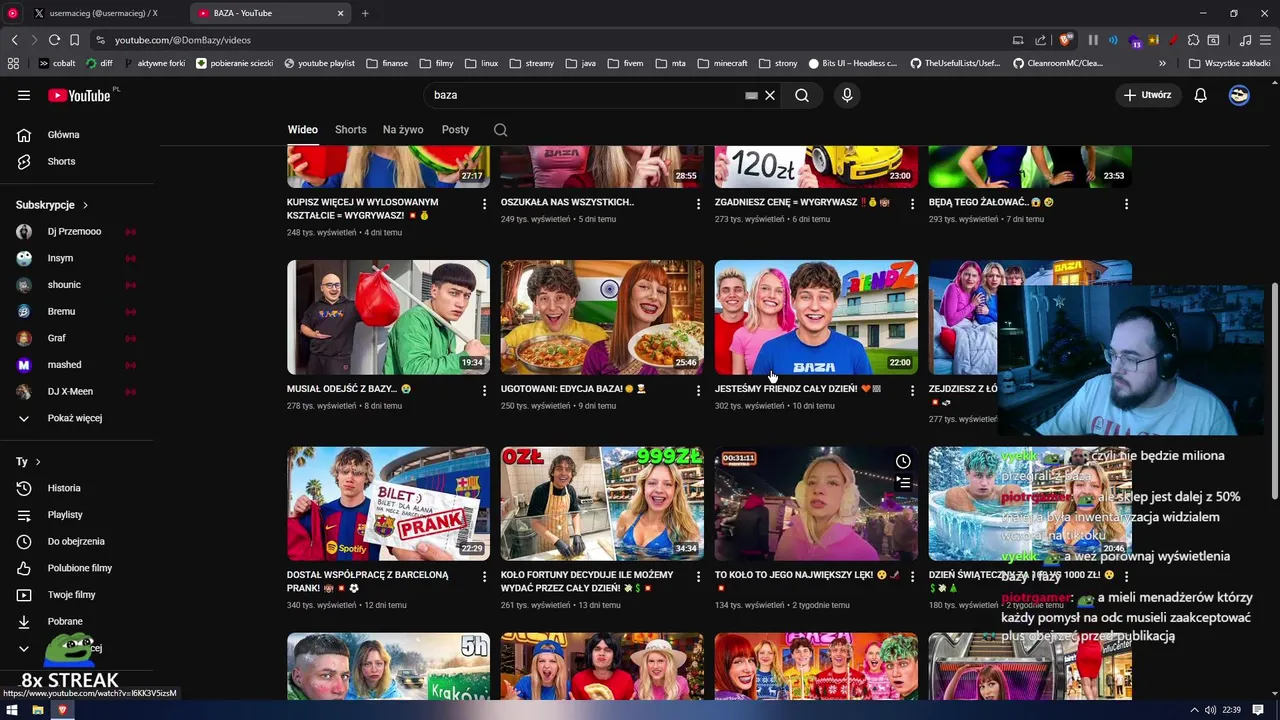Open Główna in sidebar
1280x720 pixels.
pos(76,135)
